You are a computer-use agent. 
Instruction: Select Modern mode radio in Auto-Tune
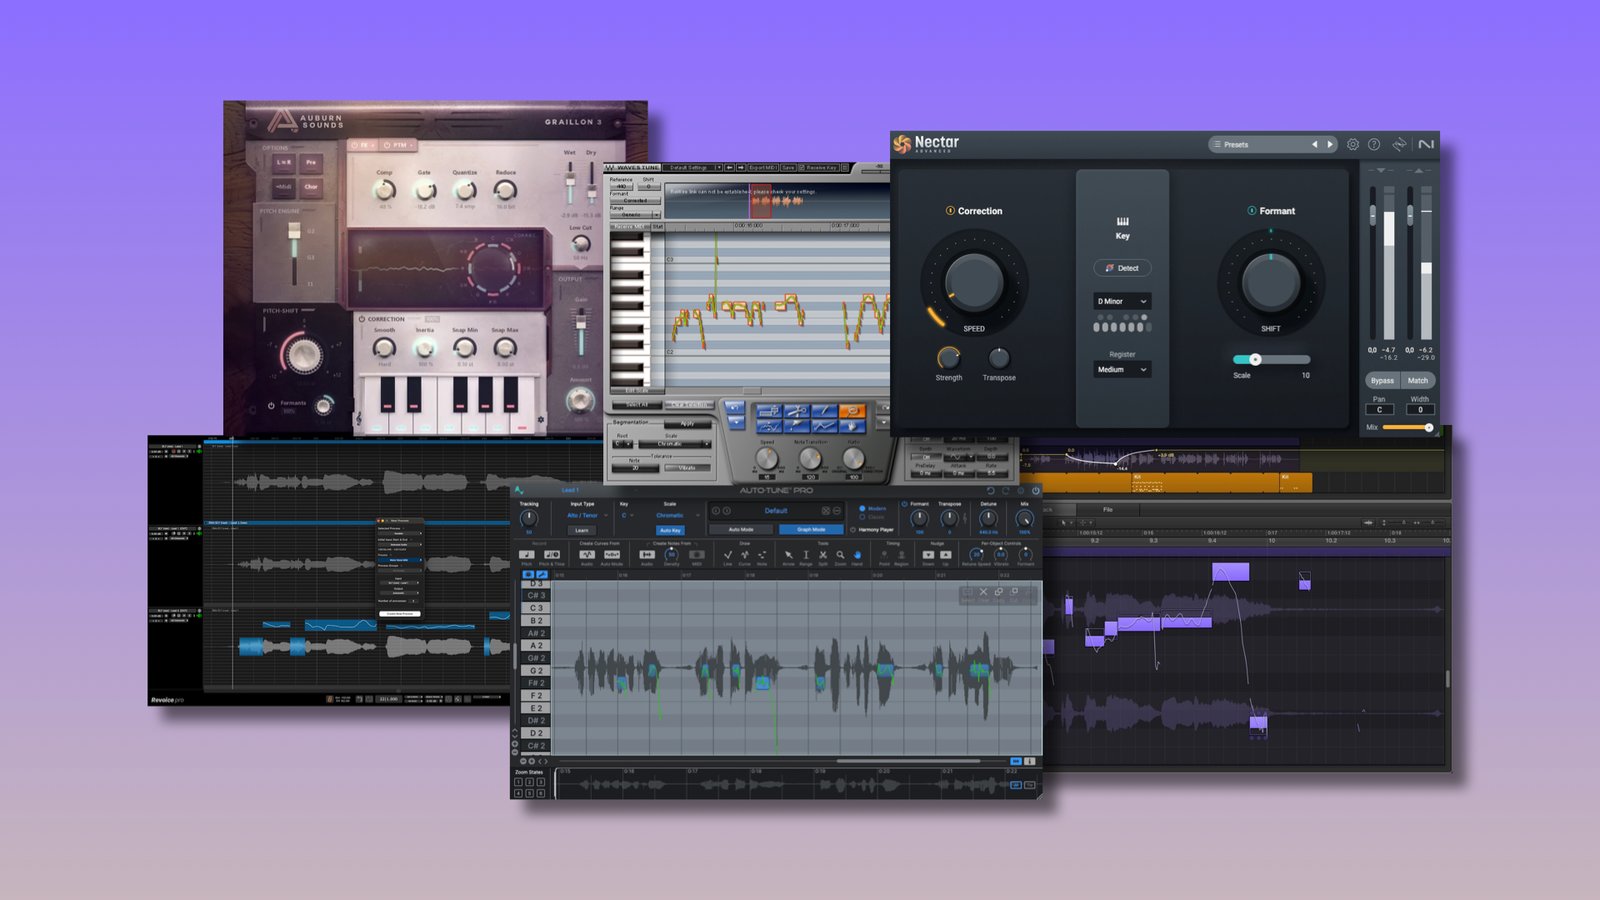coord(862,508)
